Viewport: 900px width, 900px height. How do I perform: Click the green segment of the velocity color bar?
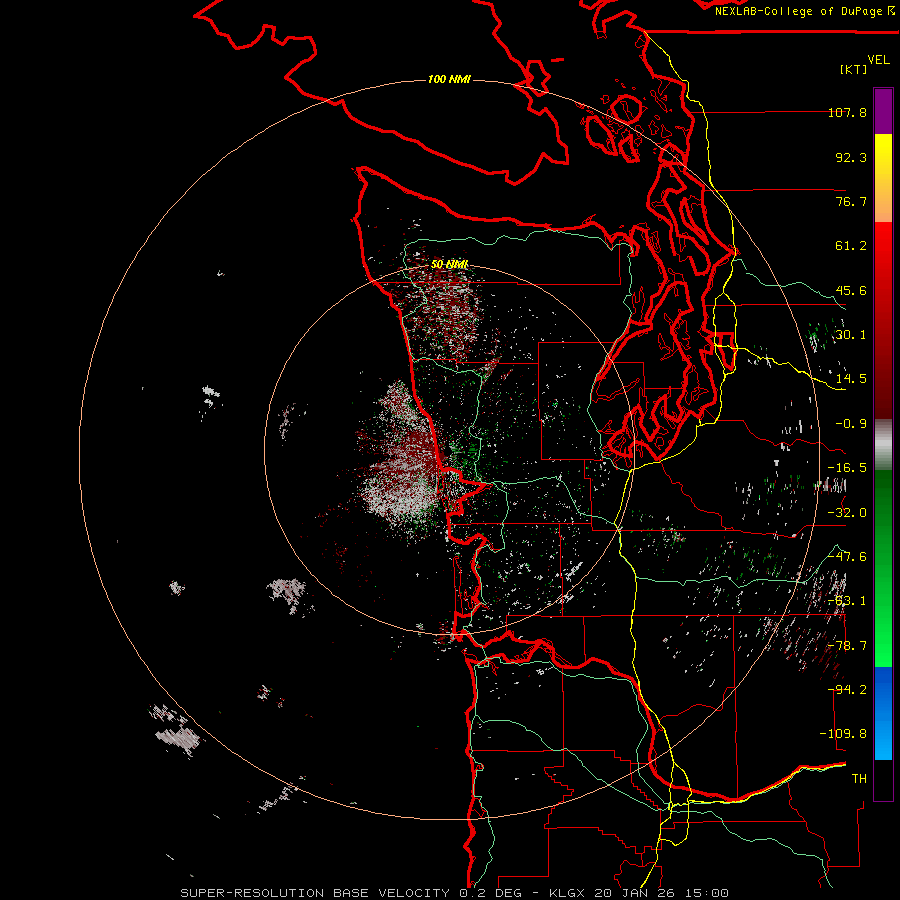tap(883, 569)
